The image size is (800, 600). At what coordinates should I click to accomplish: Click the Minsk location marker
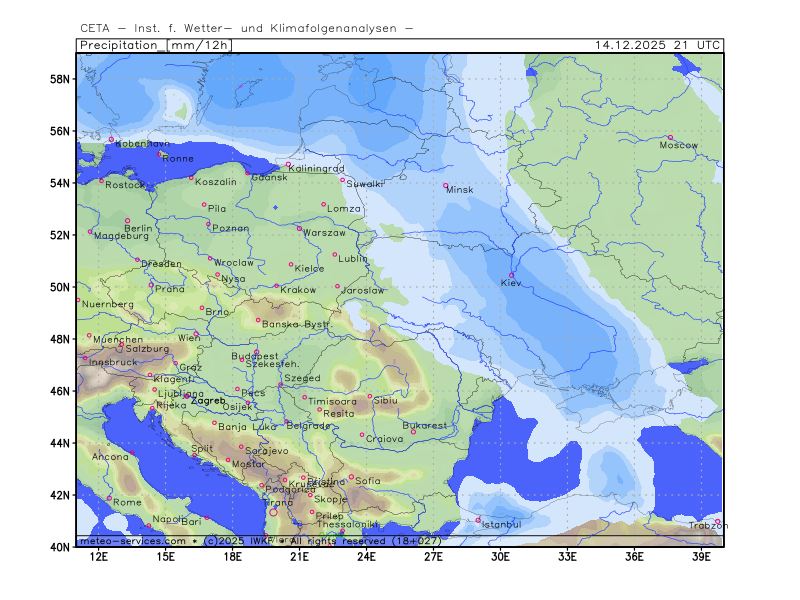pyautogui.click(x=446, y=185)
